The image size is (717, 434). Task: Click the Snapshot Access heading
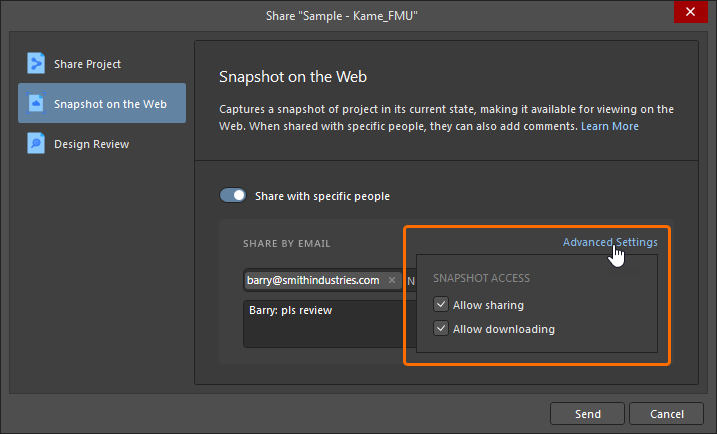click(x=481, y=278)
